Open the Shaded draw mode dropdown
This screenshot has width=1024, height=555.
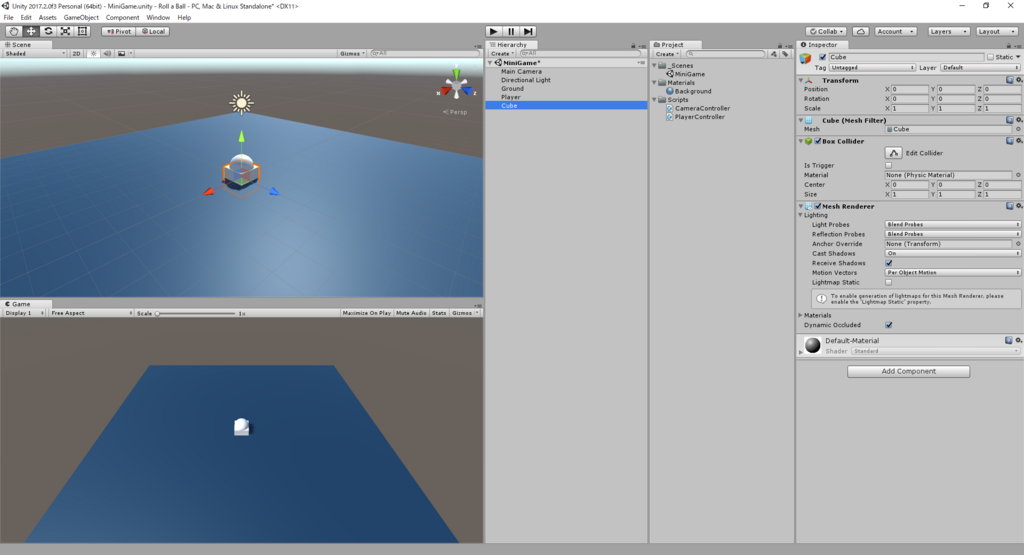(x=35, y=54)
